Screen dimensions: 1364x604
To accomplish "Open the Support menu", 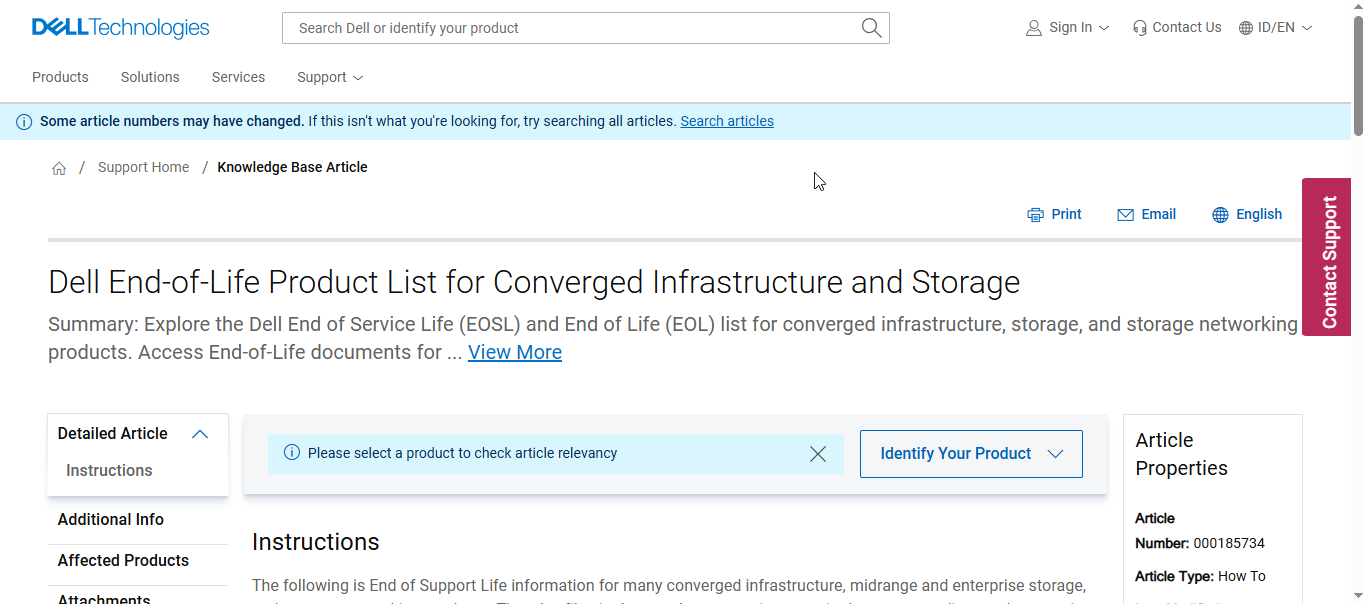I will [329, 77].
